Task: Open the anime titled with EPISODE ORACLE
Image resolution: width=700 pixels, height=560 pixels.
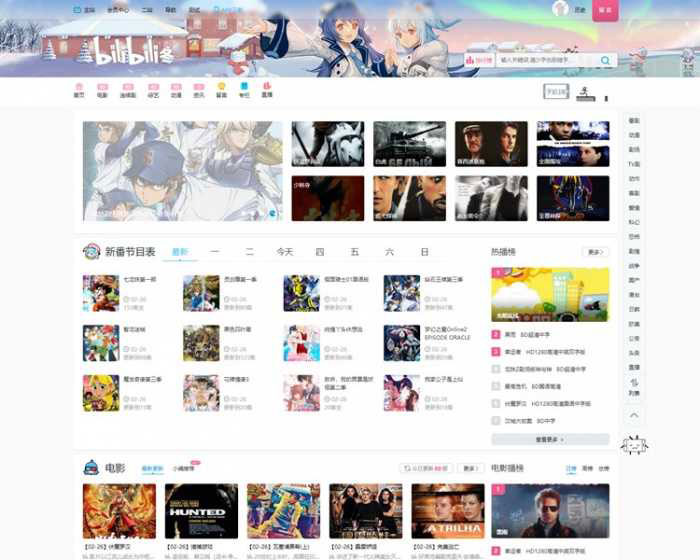Action: click(x=402, y=343)
